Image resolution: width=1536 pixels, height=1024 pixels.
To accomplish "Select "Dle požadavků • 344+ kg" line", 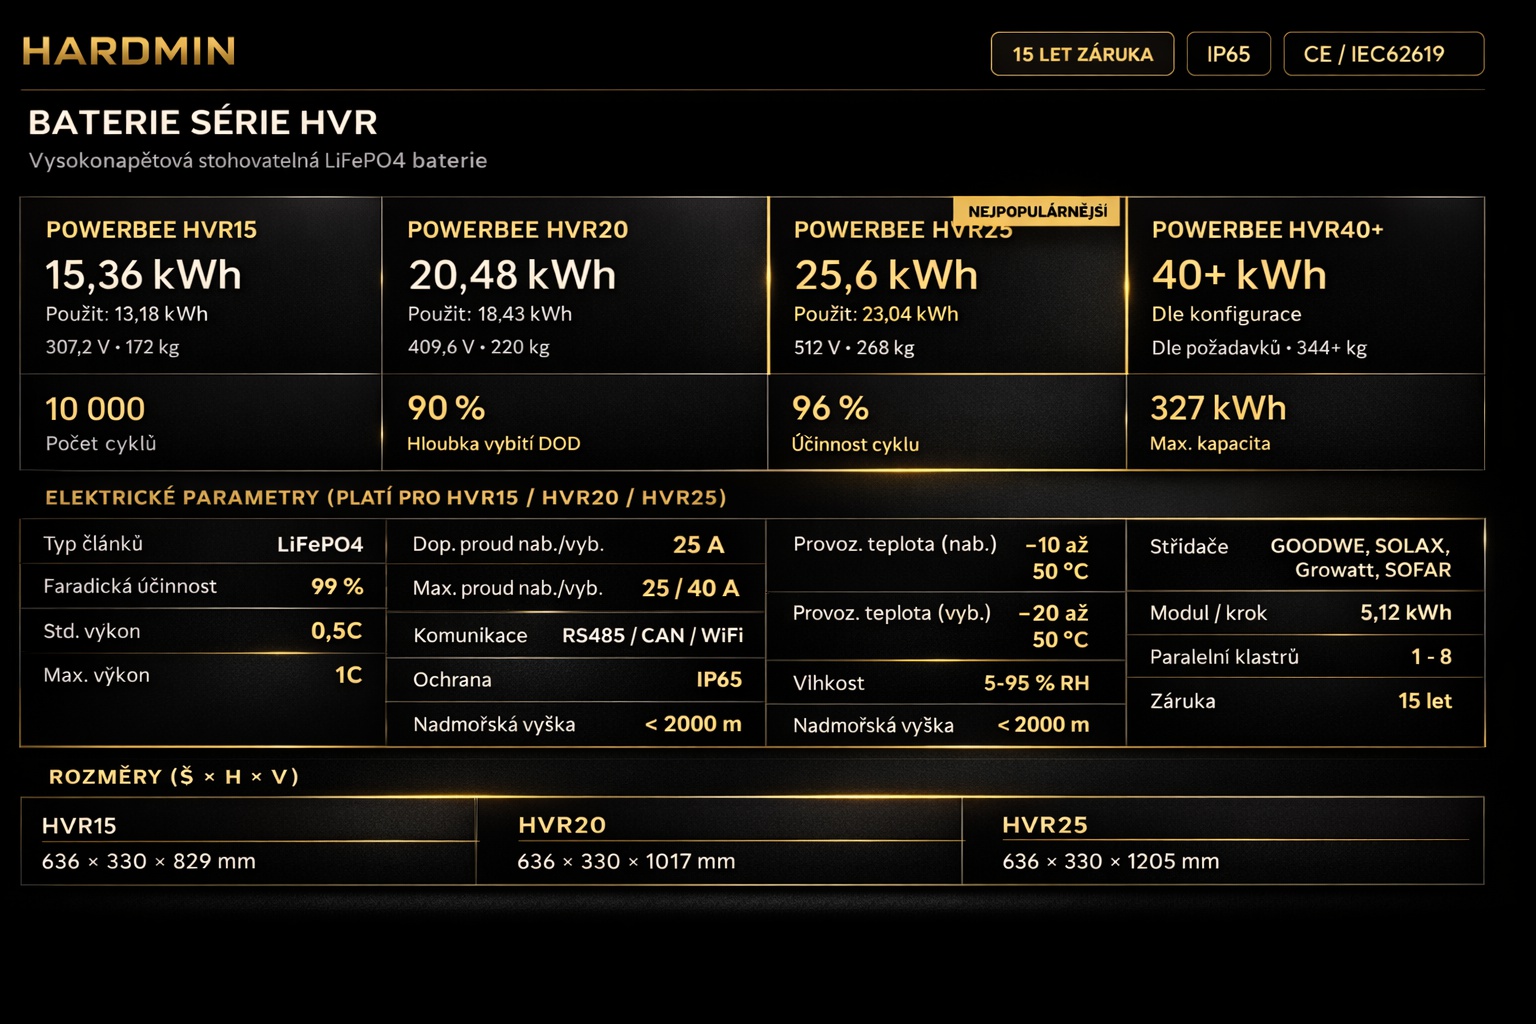I will click(1259, 348).
